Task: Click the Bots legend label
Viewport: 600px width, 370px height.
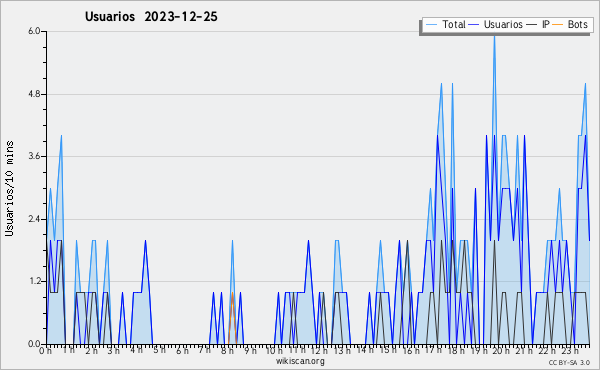Action: 577,24
